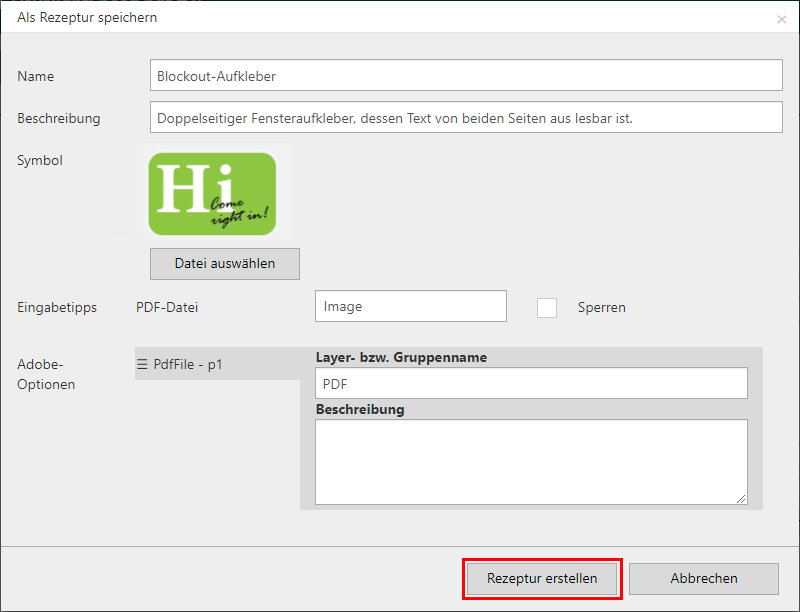Click the Name field containing Blockout-Aufkleber
Viewport: 800px width, 612px height.
point(466,75)
